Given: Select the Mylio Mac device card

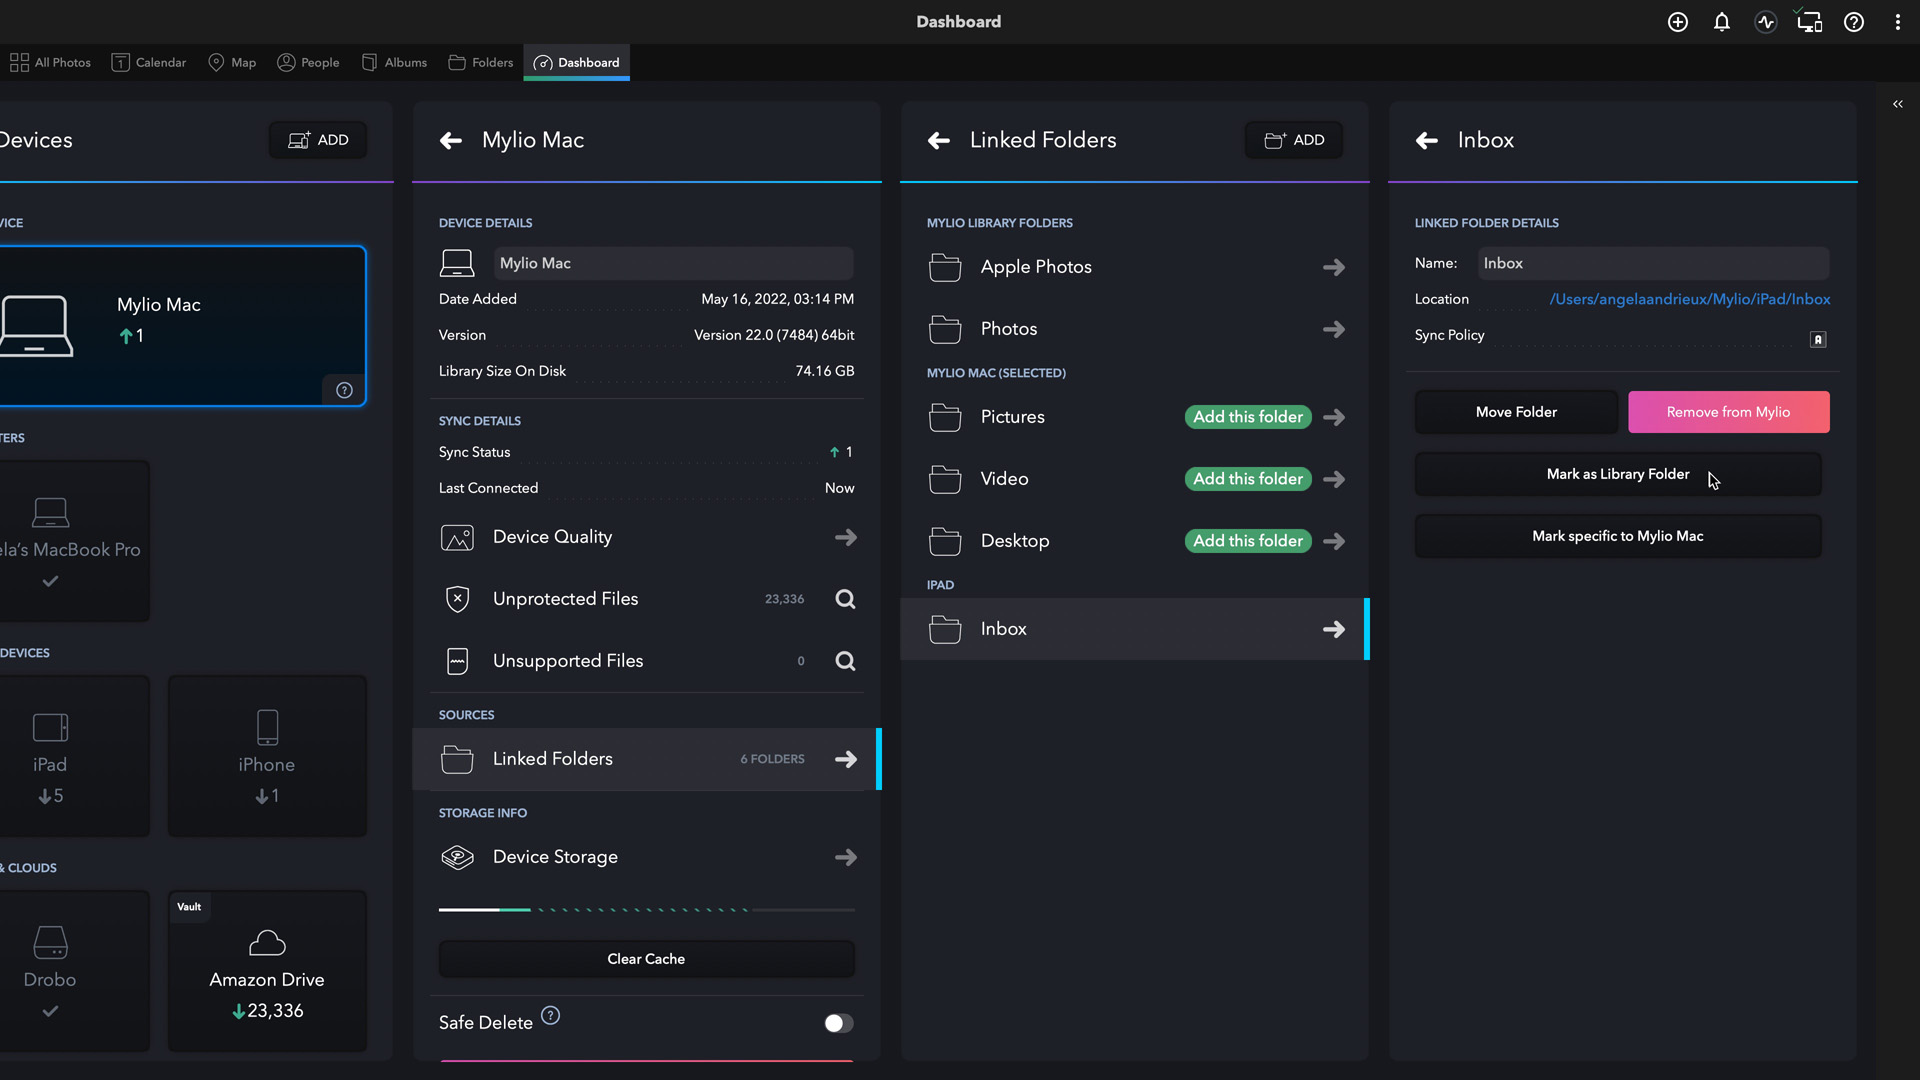Looking at the screenshot, I should coord(182,326).
